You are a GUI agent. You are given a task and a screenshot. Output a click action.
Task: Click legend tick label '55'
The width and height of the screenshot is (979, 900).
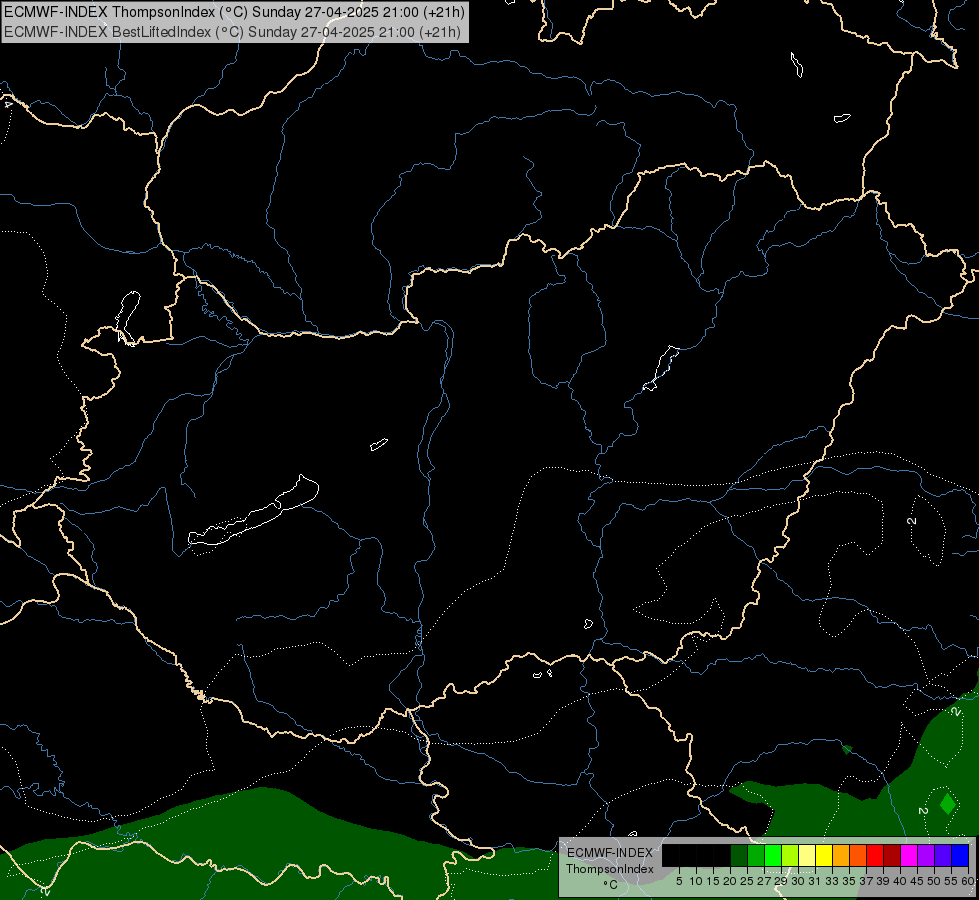click(951, 881)
